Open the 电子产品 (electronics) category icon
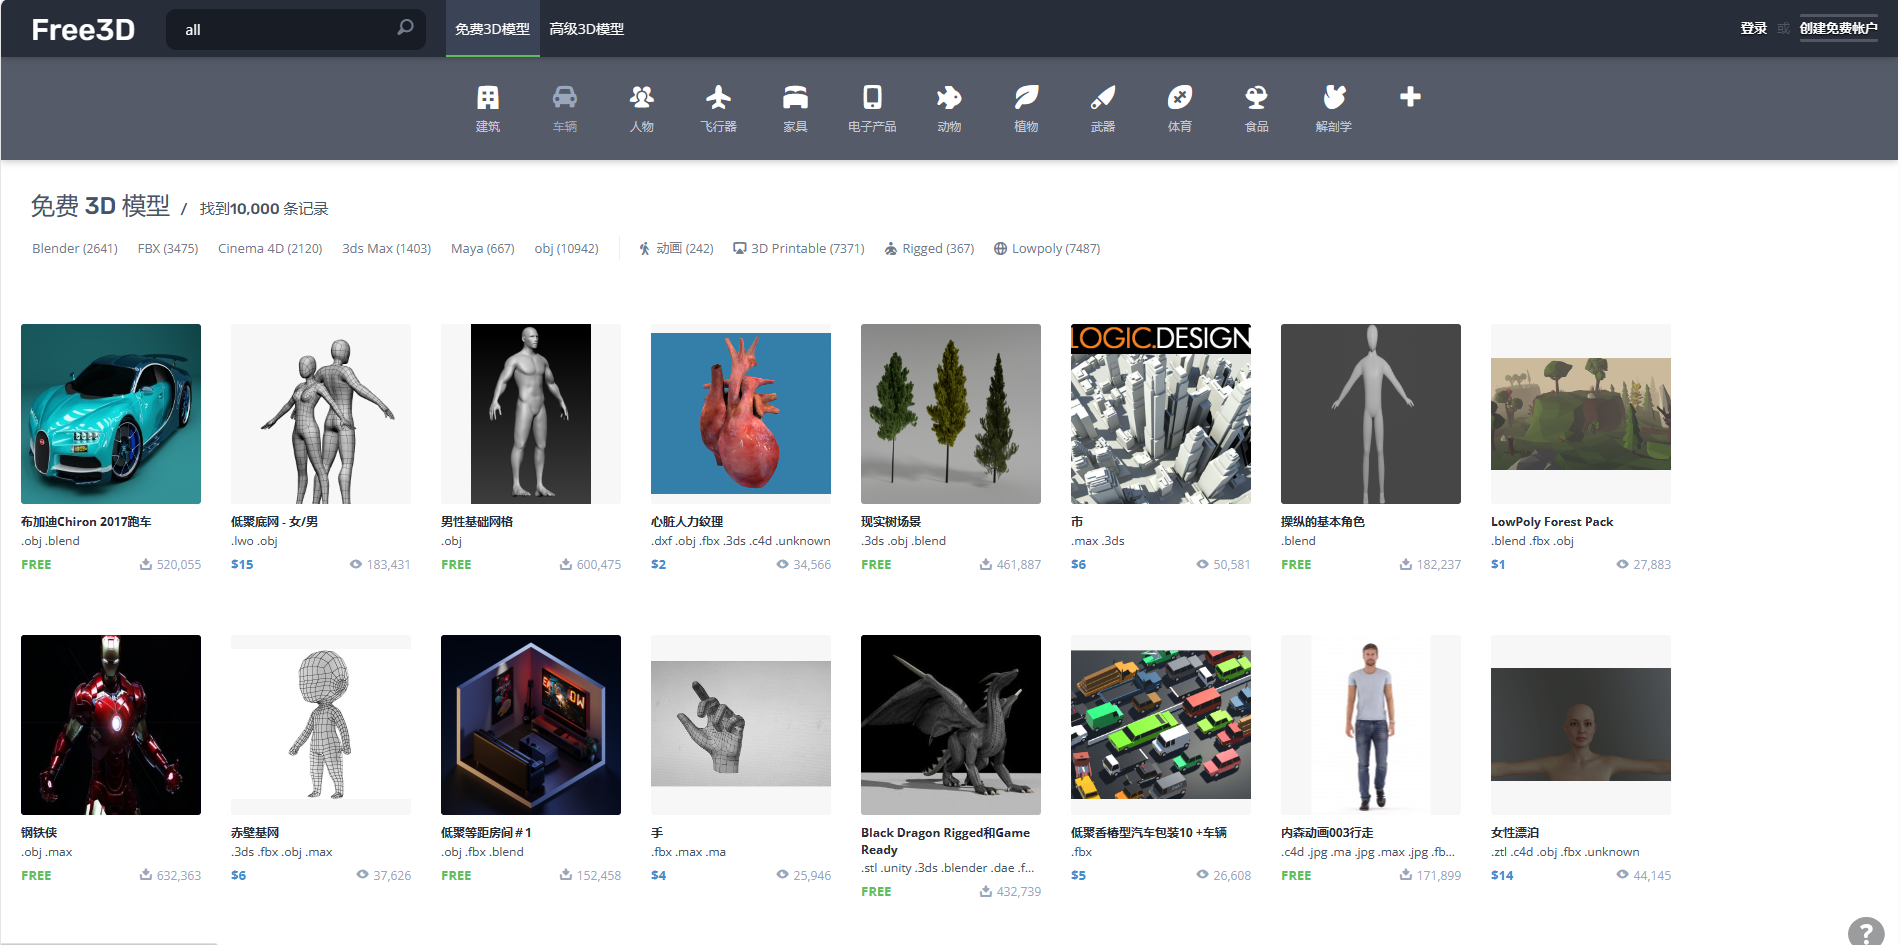The height and width of the screenshot is (945, 1901). click(871, 107)
